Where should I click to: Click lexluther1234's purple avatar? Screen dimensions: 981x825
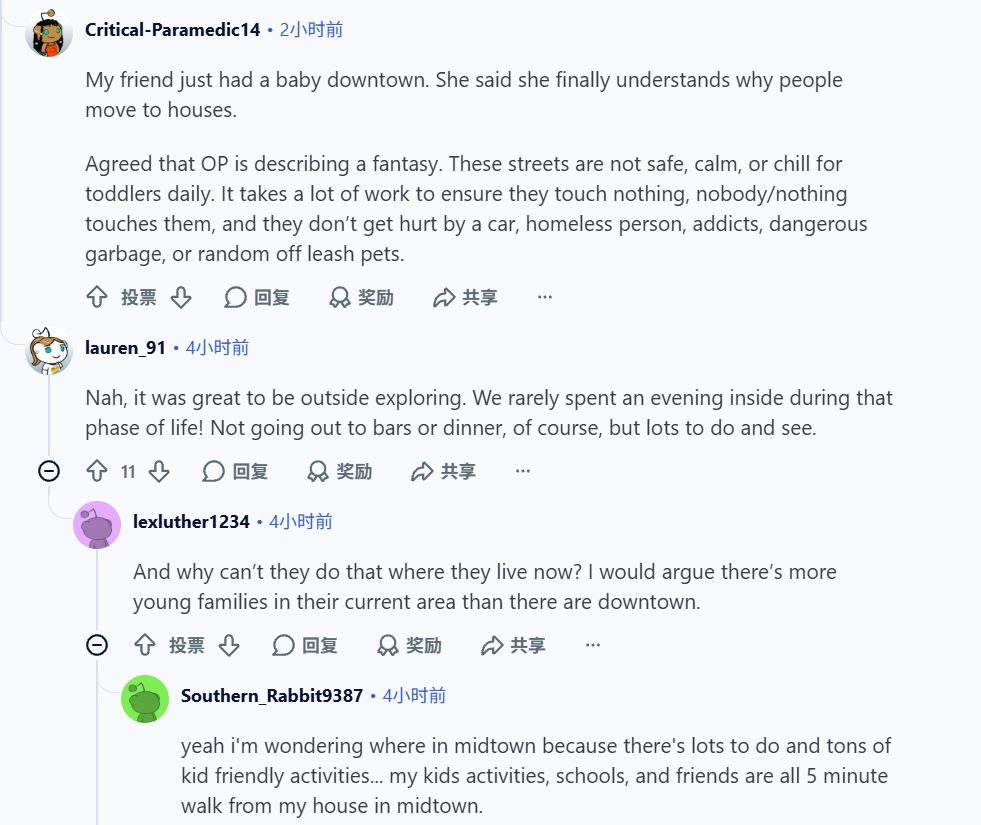tap(97, 525)
